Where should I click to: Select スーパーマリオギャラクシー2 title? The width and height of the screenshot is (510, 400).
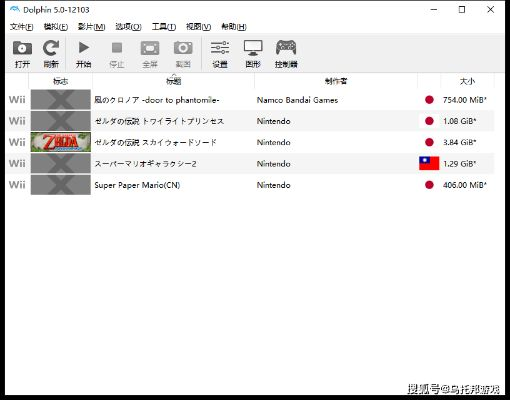click(x=145, y=164)
